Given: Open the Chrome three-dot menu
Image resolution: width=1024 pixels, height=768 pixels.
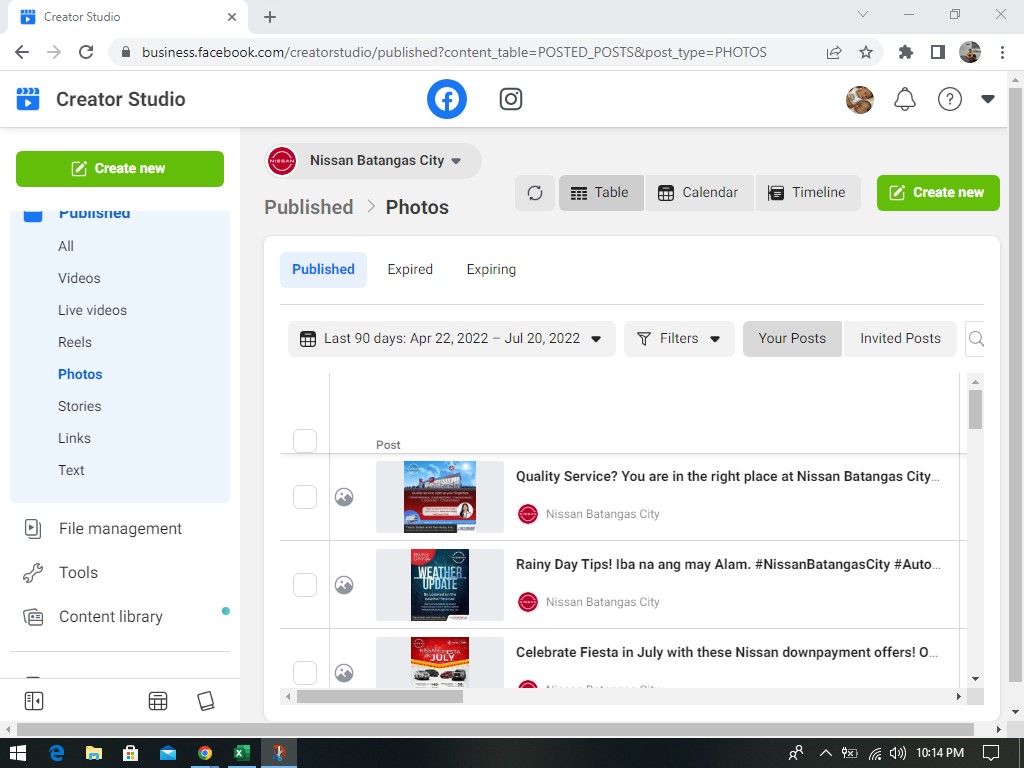Looking at the screenshot, I should point(1002,52).
